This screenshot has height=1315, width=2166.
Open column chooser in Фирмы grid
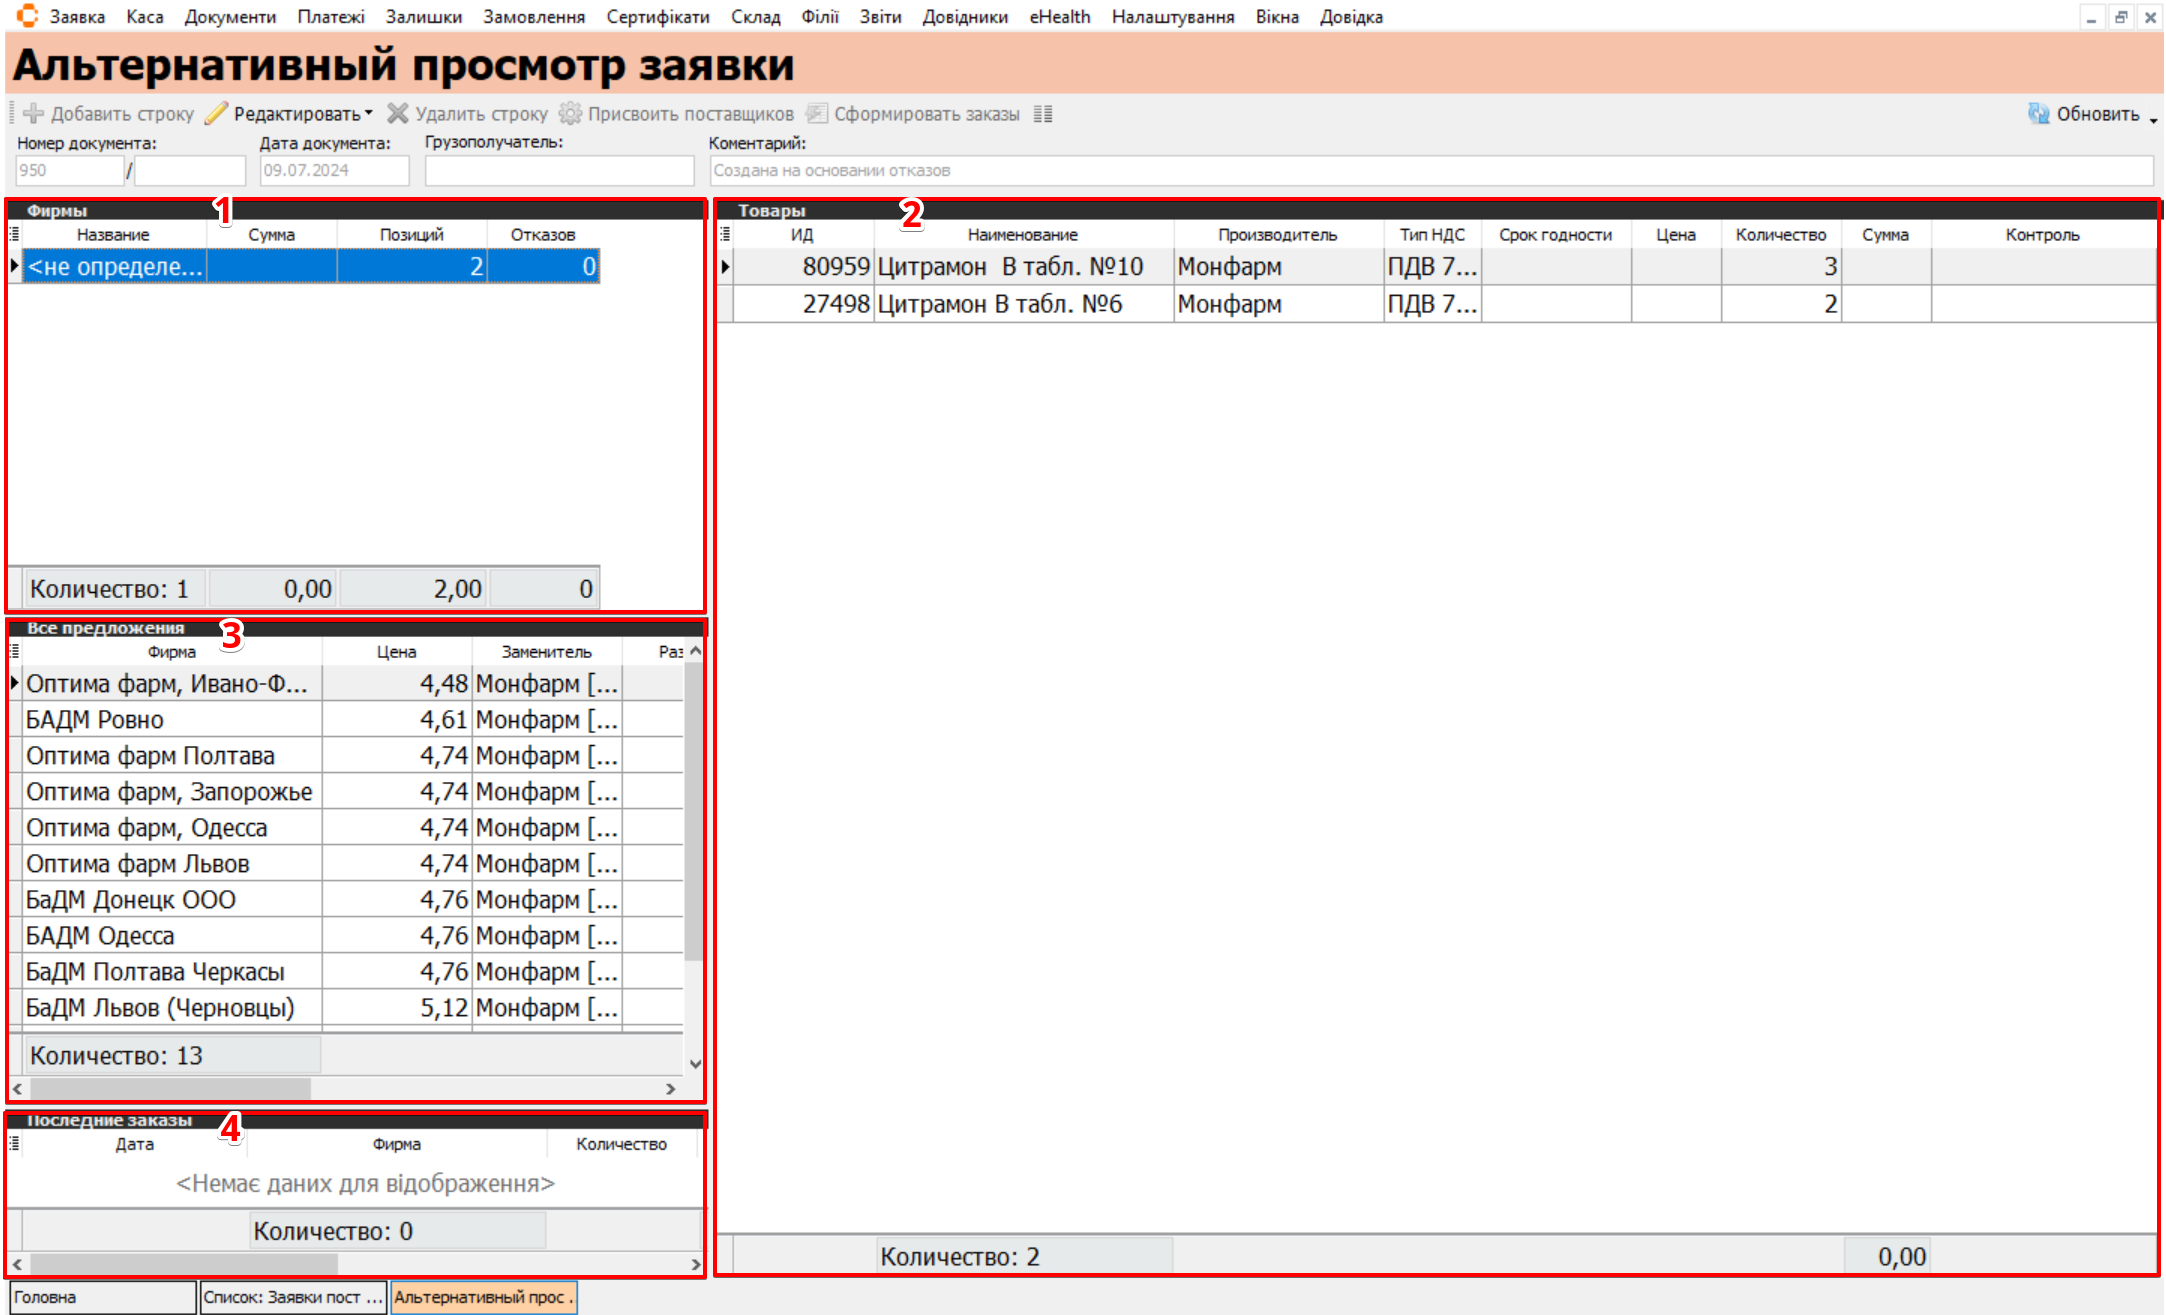coord(14,234)
